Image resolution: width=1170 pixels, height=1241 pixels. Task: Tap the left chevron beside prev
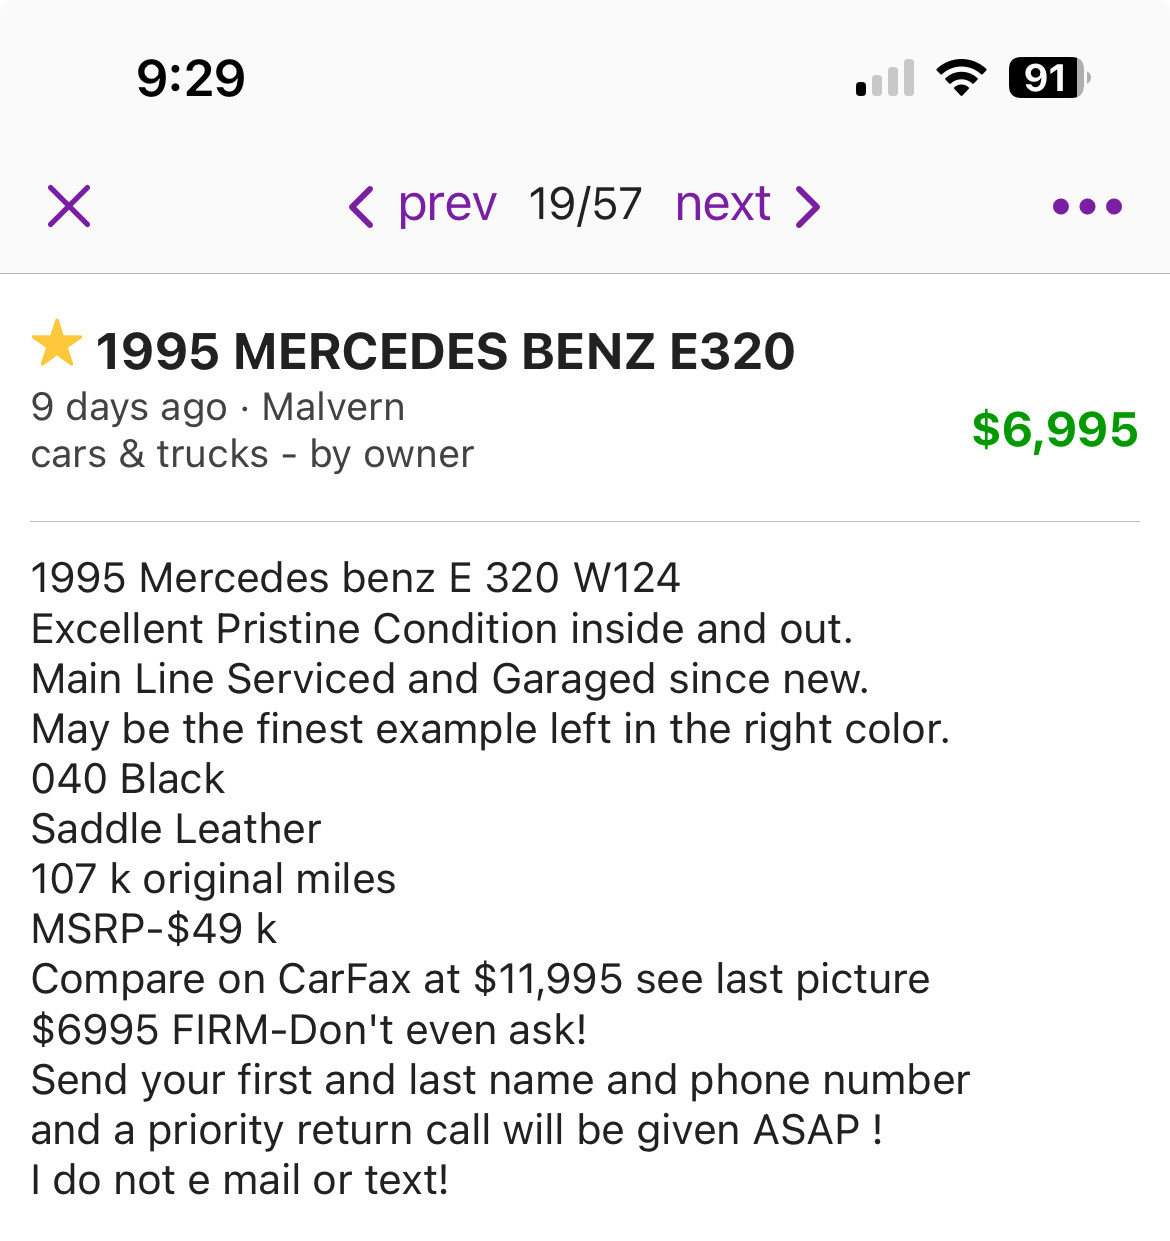pyautogui.click(x=361, y=207)
